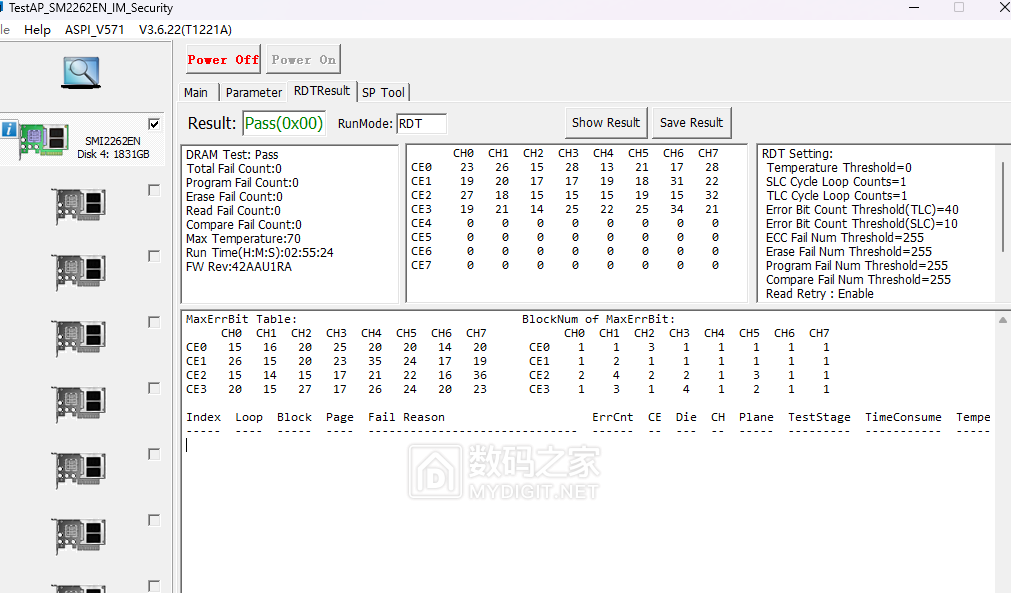
Task: Click the 'DRAM Test: Pass' line
Action: tap(232, 155)
